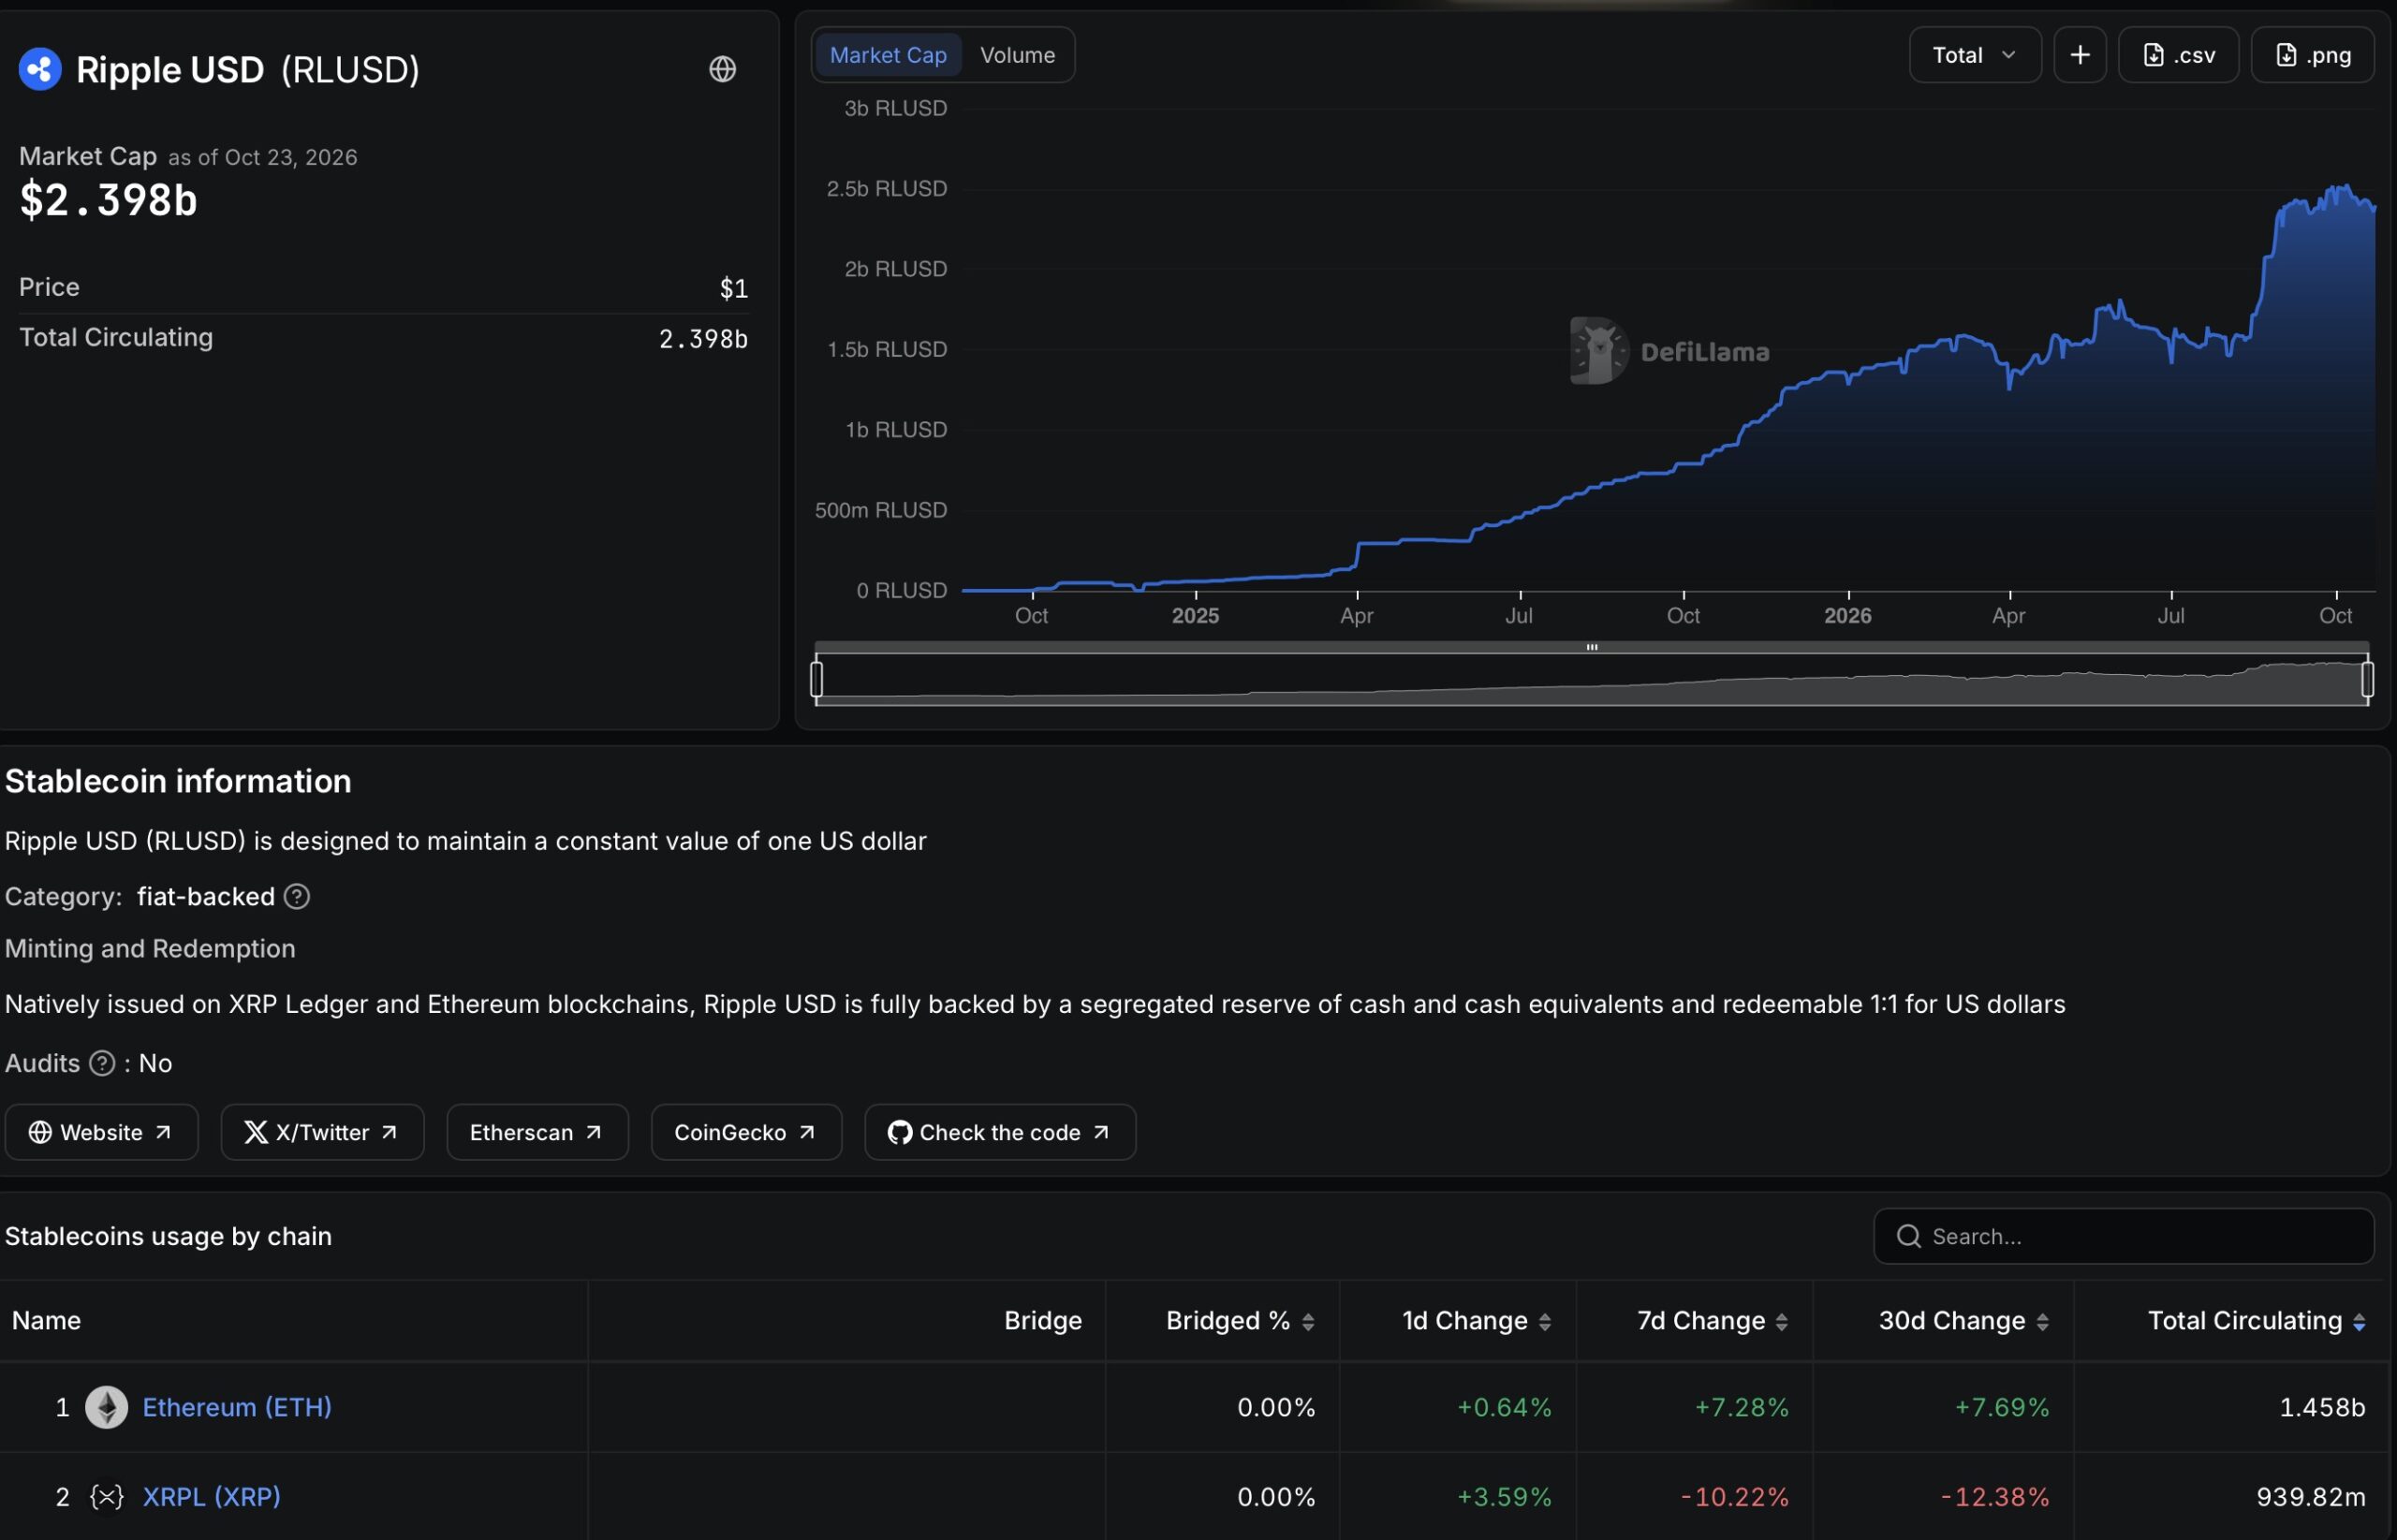Click the range slider top drag grip
2397x1540 pixels.
pos(1591,647)
